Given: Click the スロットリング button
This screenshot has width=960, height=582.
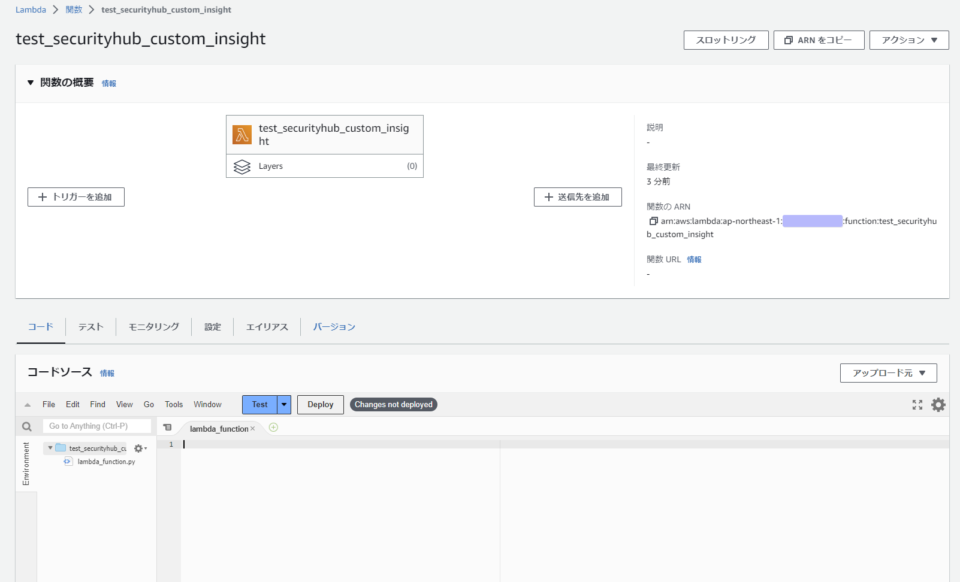Looking at the screenshot, I should [x=726, y=40].
